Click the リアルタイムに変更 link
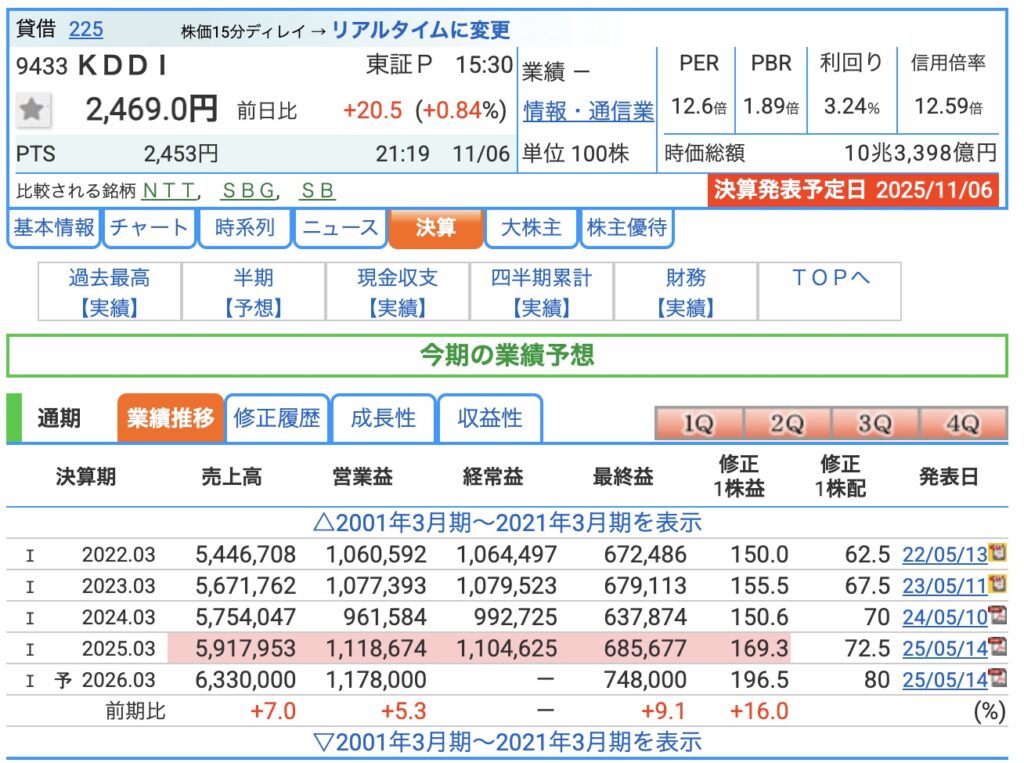The height and width of the screenshot is (763, 1024). point(420,30)
